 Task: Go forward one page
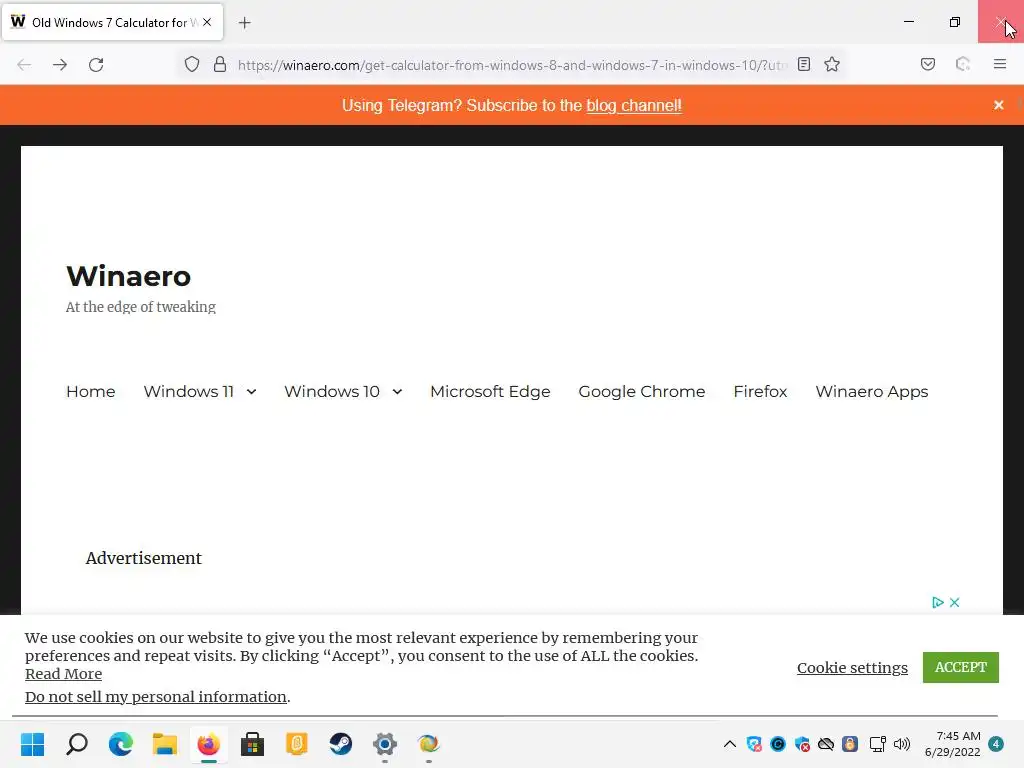click(x=60, y=65)
